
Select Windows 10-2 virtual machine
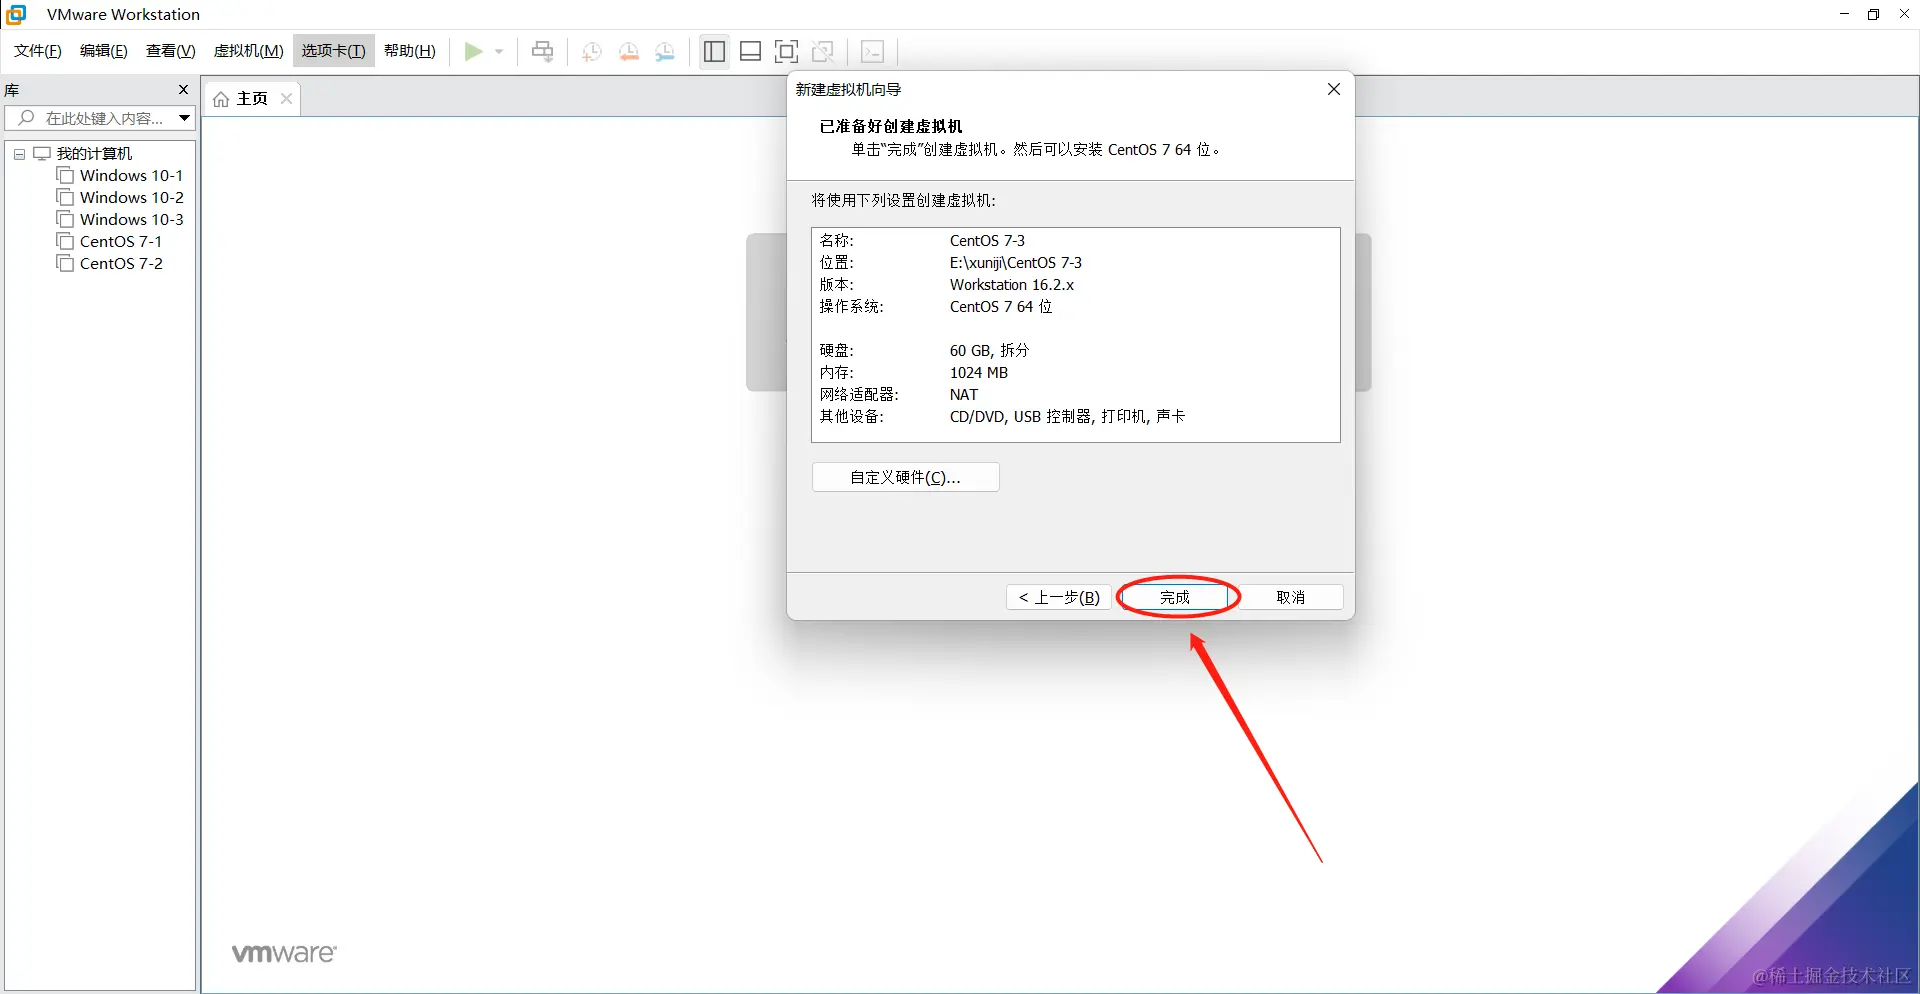pos(131,197)
